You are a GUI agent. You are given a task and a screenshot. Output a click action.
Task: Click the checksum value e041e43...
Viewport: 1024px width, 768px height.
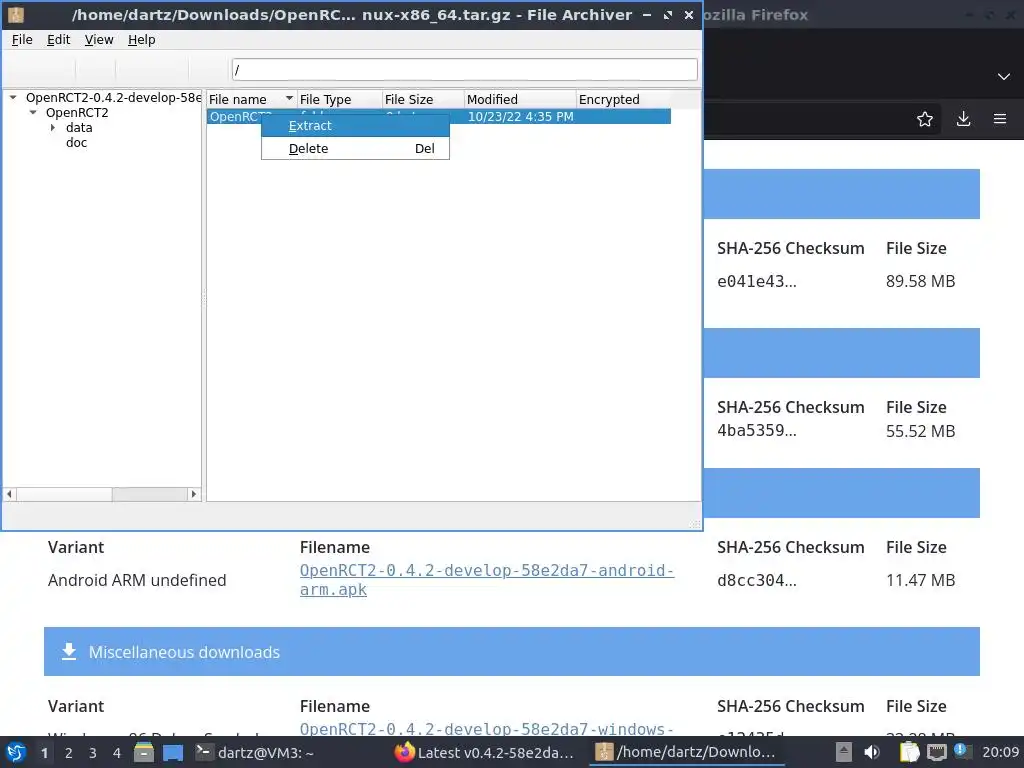(x=756, y=281)
